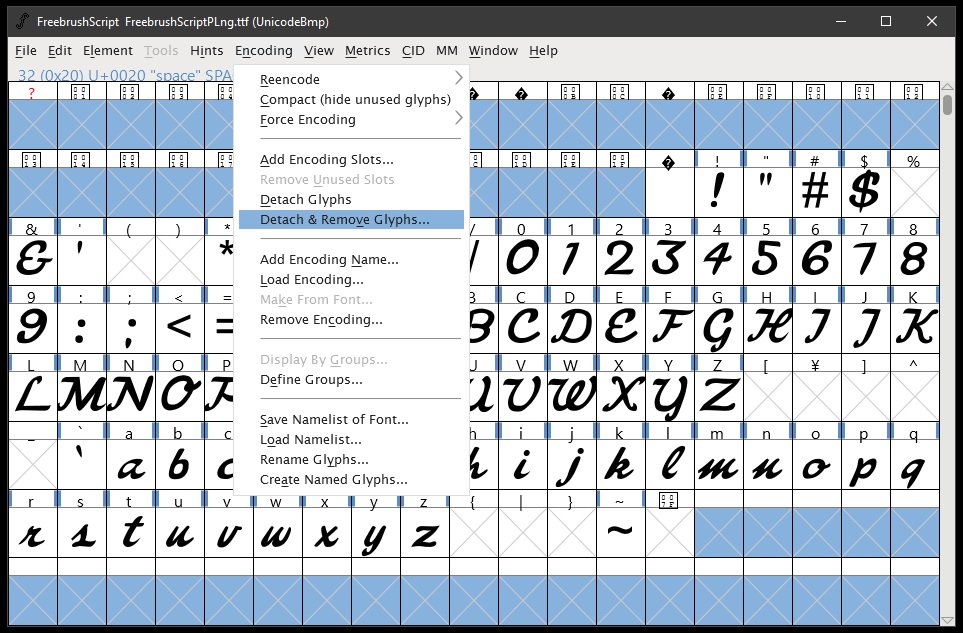Select the lowercase q glyph cell

pyautogui.click(x=914, y=465)
